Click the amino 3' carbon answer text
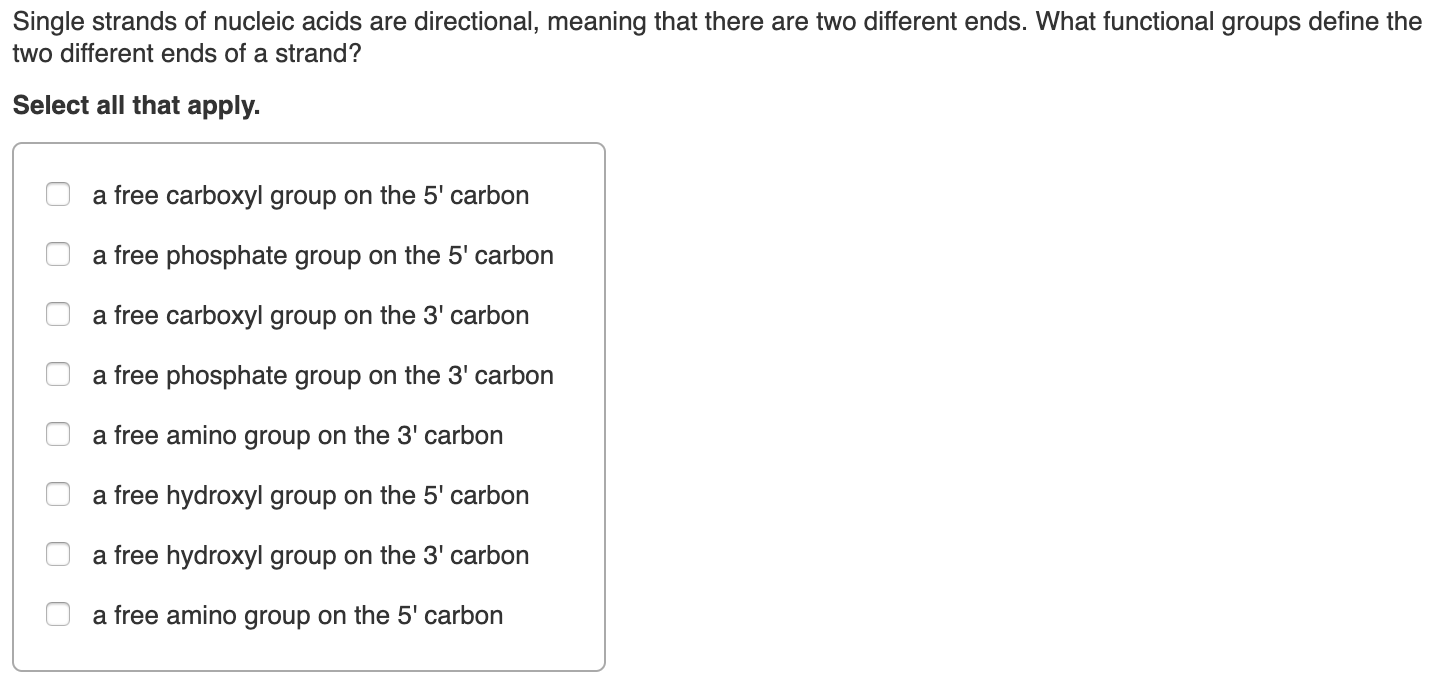Screen dimensions: 1442x686 tap(297, 435)
